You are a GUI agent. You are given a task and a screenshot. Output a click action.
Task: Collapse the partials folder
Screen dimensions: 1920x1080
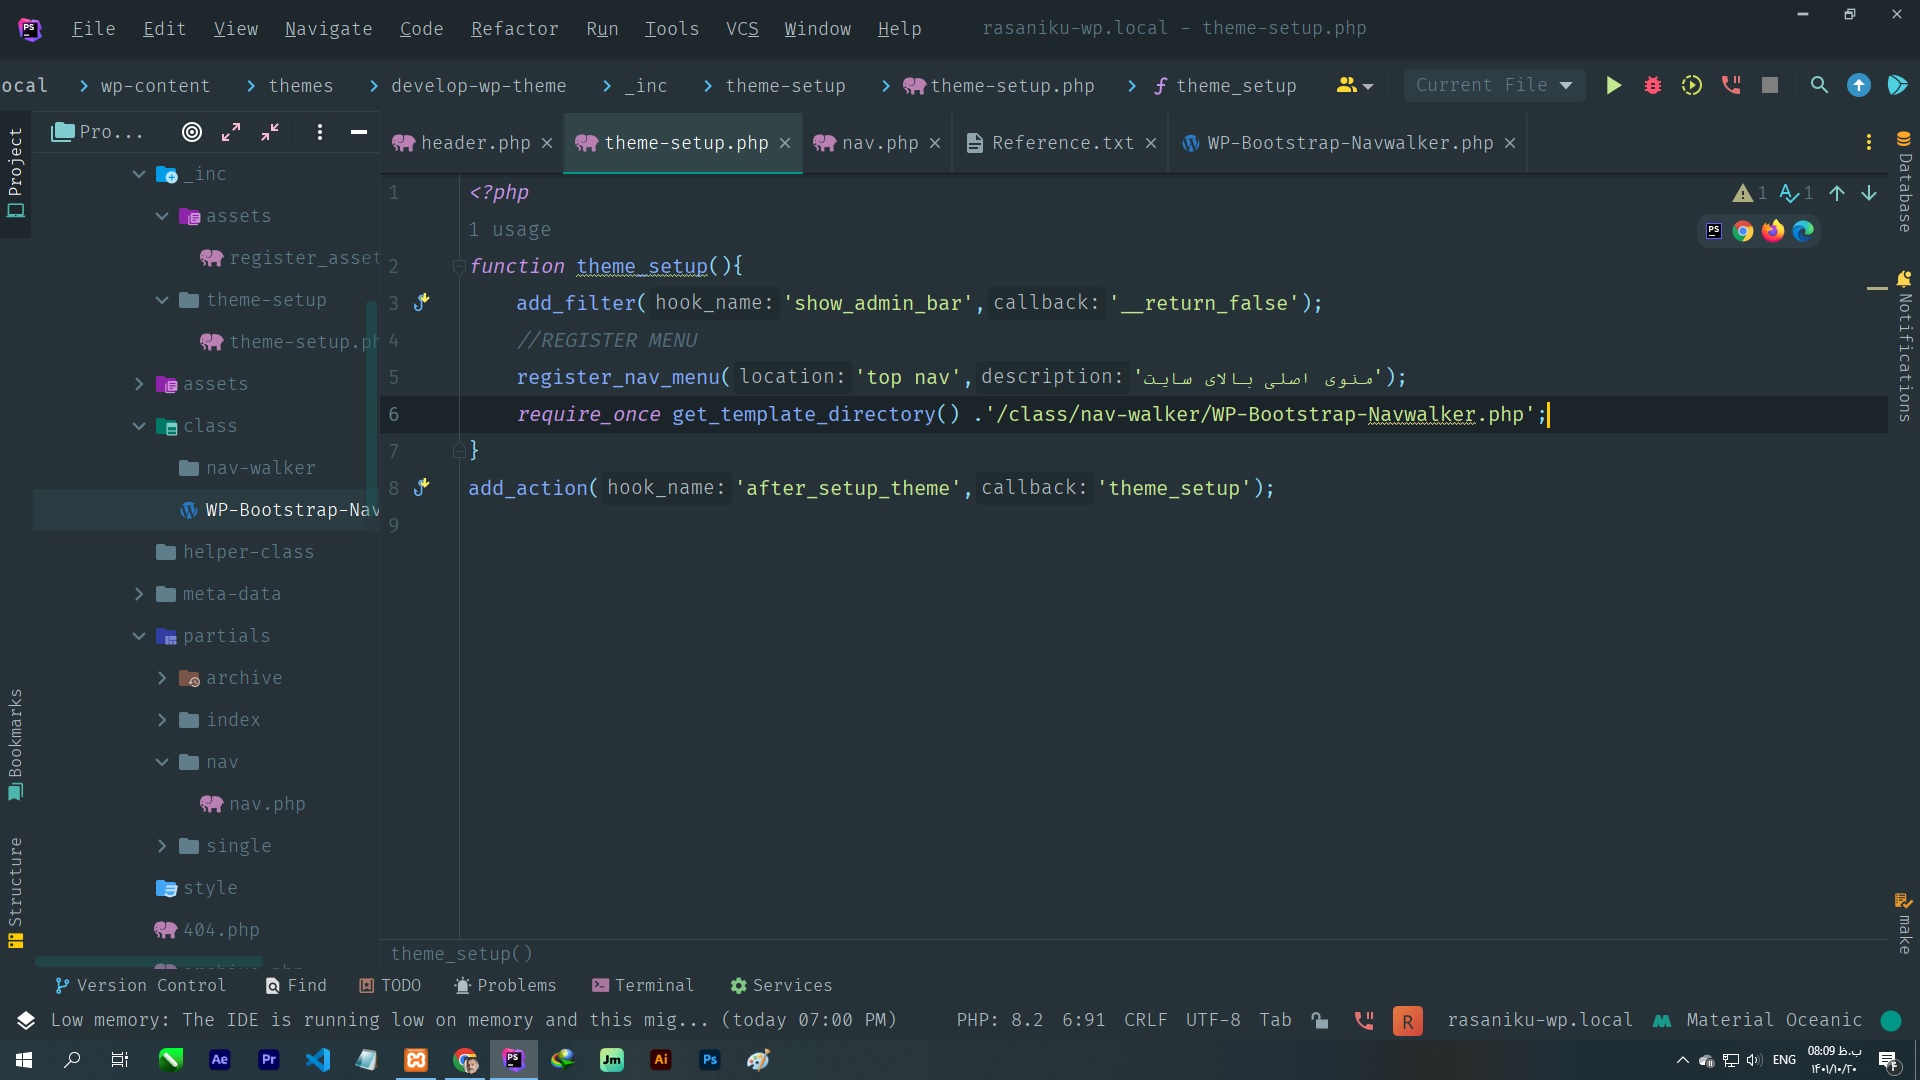click(x=139, y=636)
